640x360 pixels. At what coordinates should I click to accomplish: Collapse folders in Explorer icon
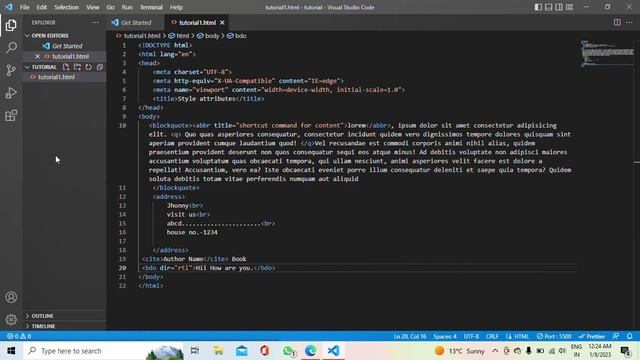[100, 67]
